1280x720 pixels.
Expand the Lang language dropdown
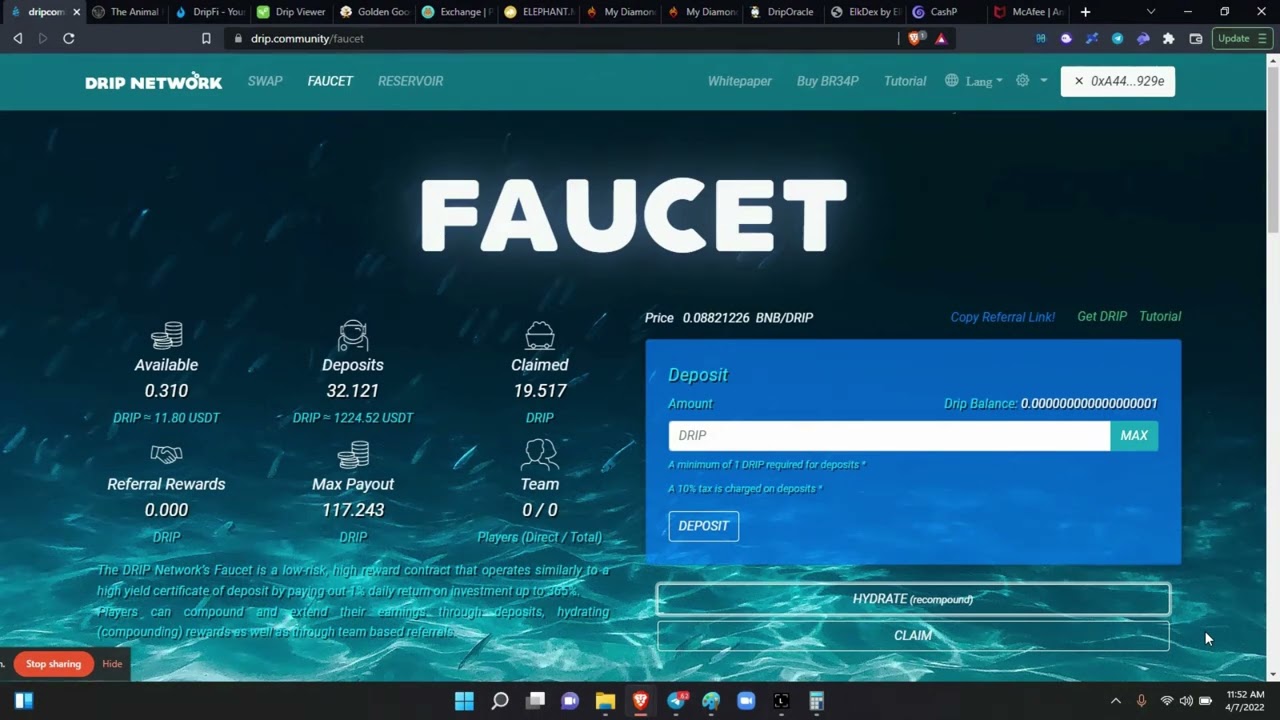984,81
